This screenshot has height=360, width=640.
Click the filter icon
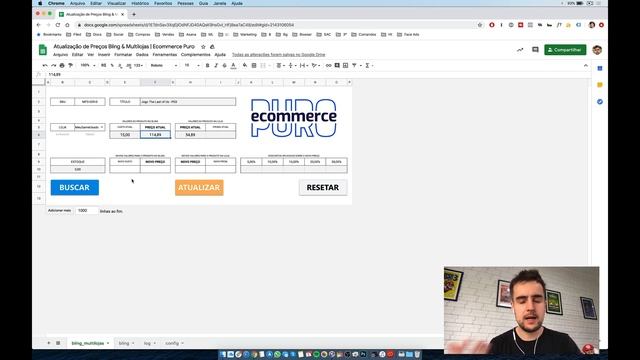point(354,65)
